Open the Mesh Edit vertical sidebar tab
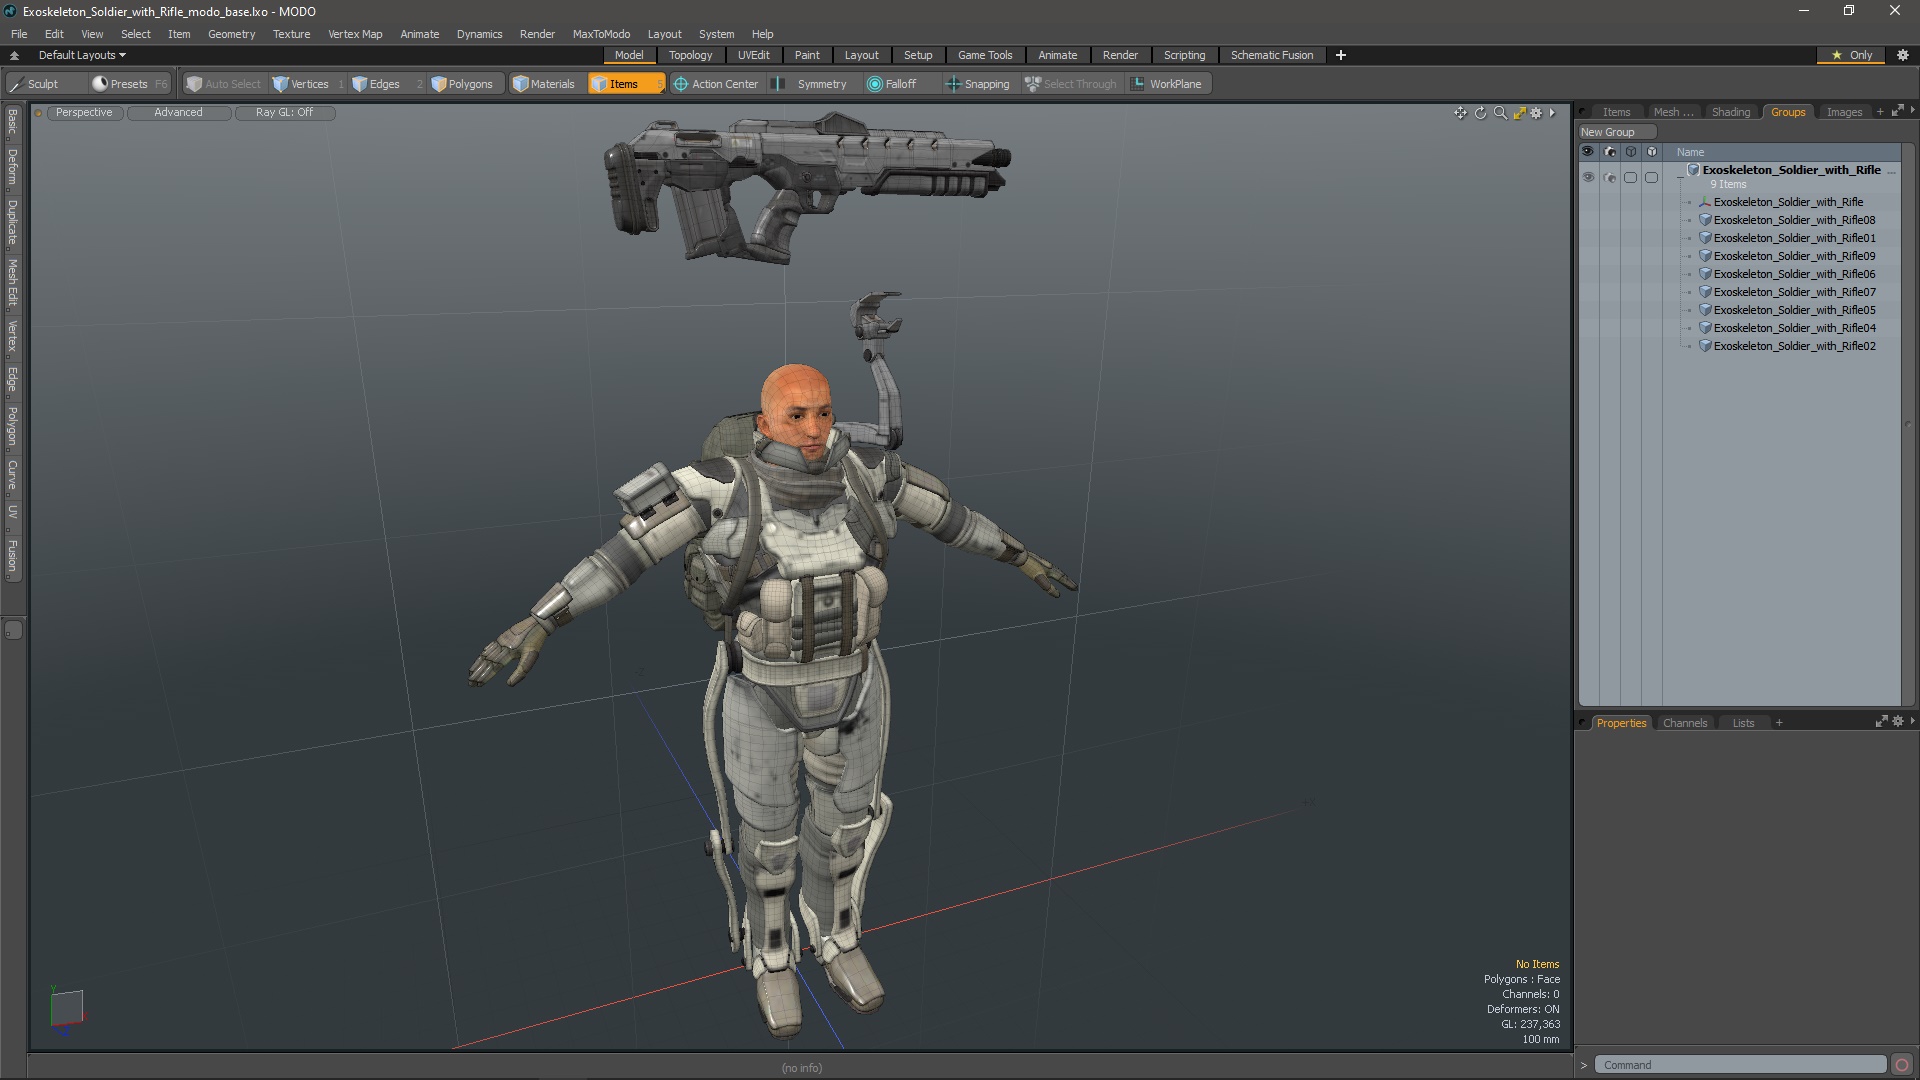 (12, 283)
